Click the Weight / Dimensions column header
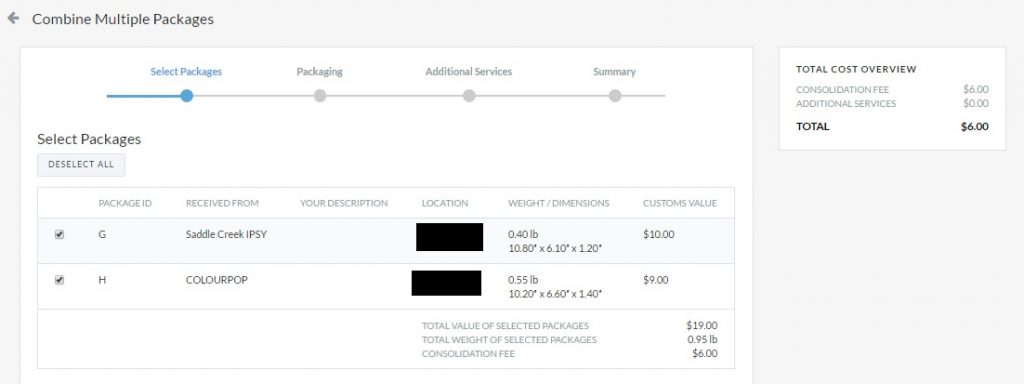 (x=558, y=203)
